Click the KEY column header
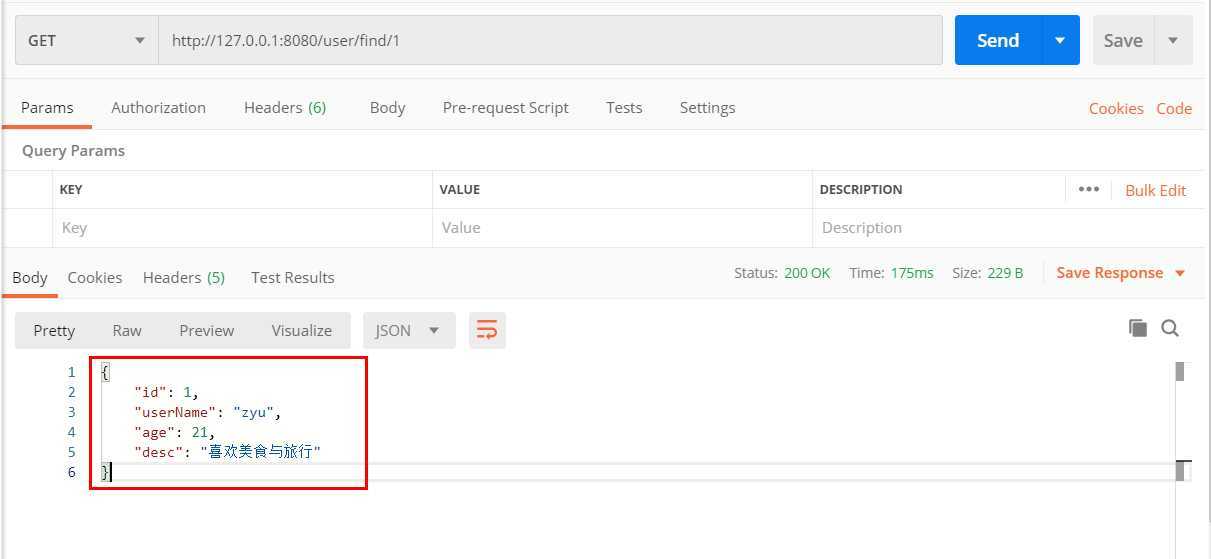 coord(71,190)
